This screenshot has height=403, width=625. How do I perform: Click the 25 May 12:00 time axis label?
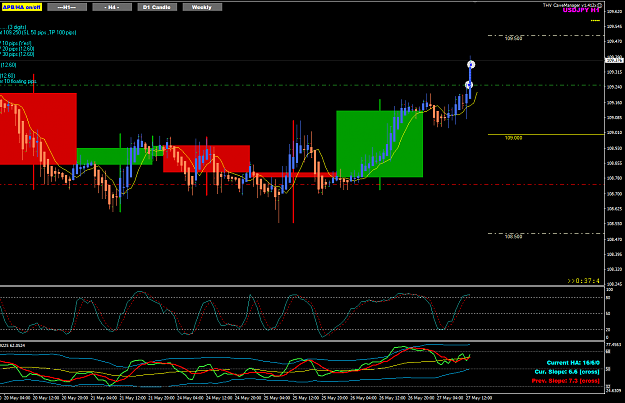click(306, 398)
